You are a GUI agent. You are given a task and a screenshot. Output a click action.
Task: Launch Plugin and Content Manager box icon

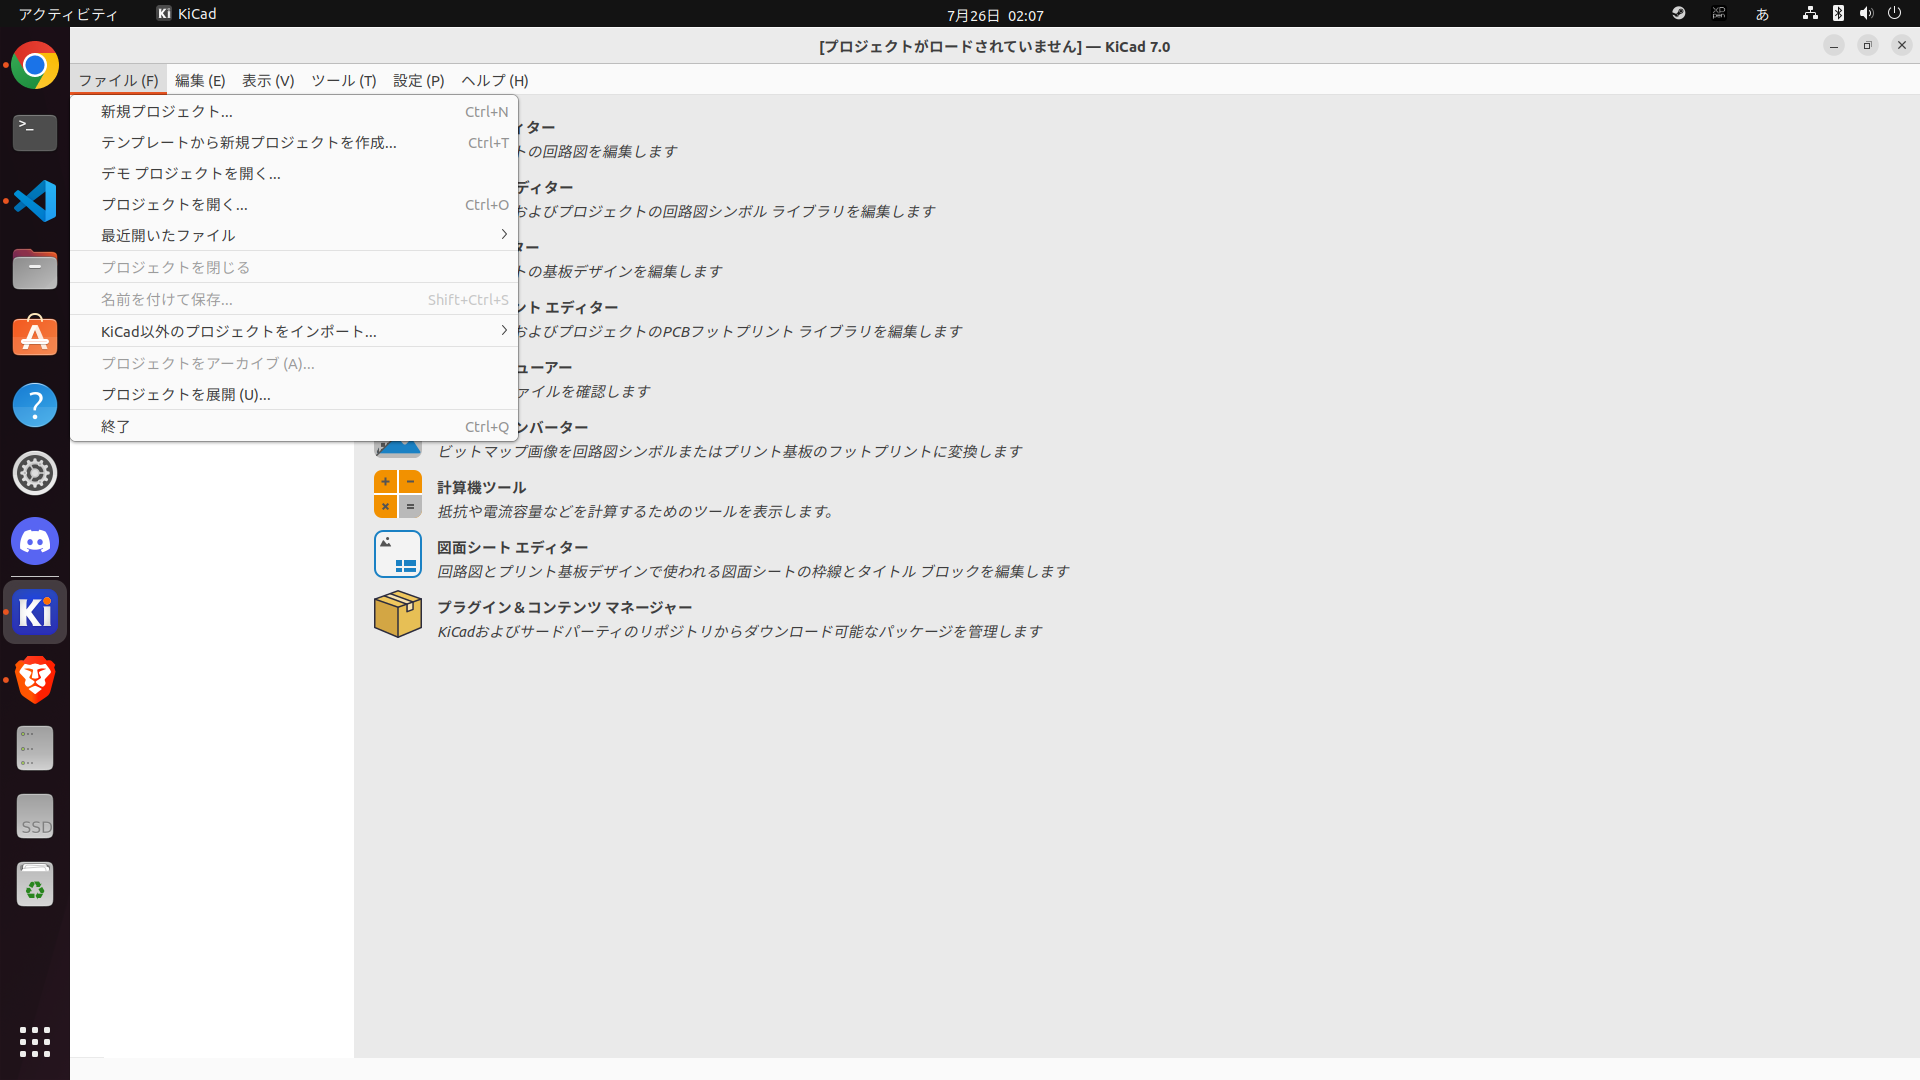coord(397,614)
